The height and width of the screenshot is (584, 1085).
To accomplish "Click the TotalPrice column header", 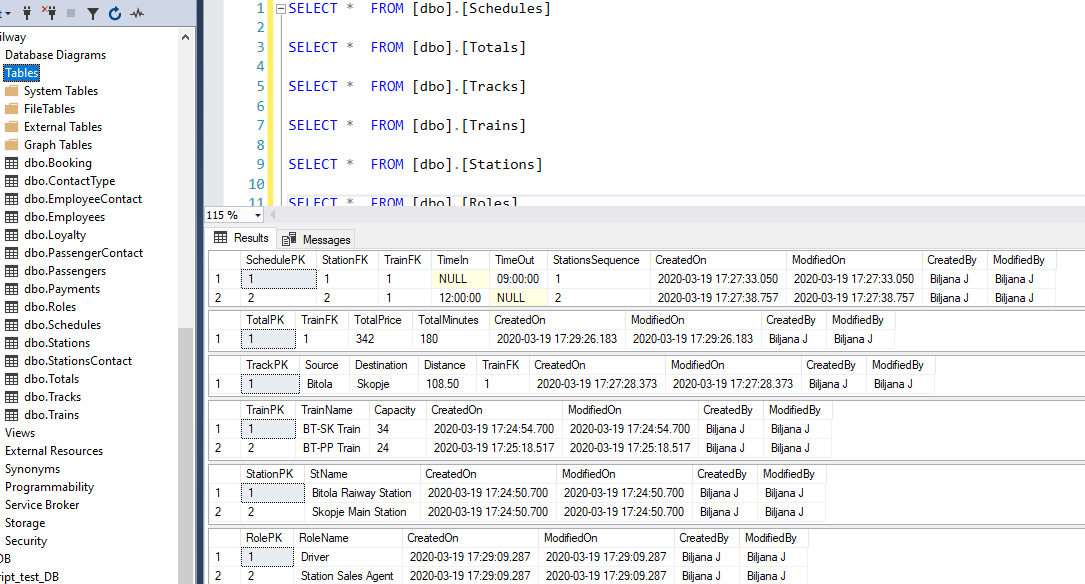I will (x=377, y=320).
